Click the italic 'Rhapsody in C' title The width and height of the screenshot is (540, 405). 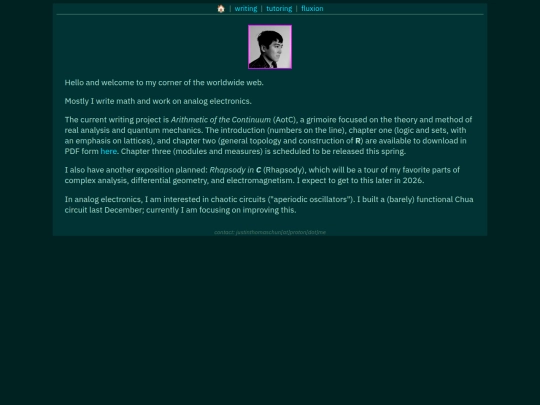tap(235, 170)
